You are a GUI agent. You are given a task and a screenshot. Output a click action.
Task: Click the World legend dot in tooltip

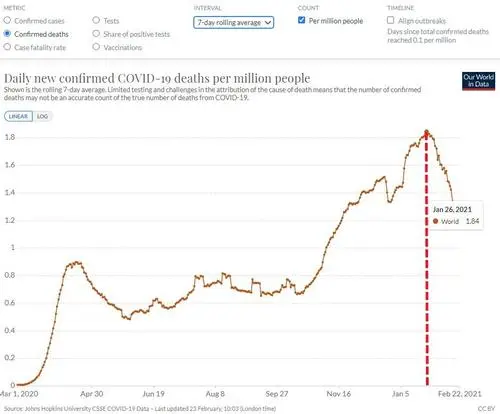pos(435,221)
